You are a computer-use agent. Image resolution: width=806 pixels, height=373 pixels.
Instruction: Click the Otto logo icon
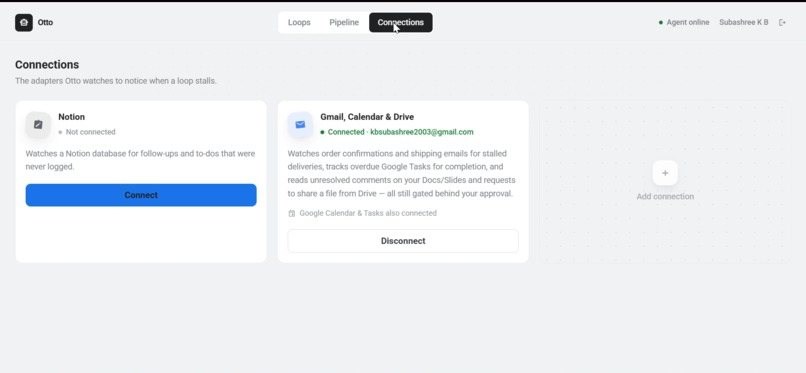[24, 23]
